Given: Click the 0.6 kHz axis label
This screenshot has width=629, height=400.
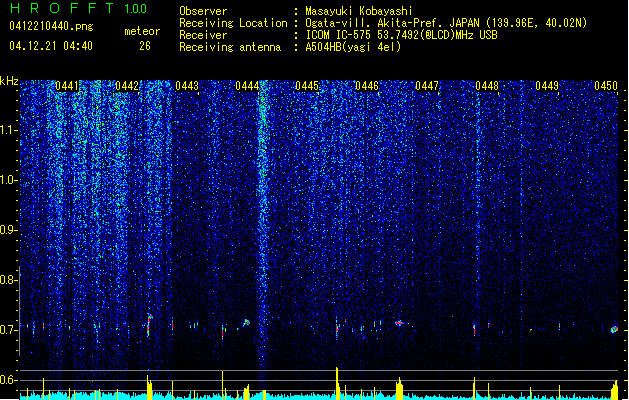Looking at the screenshot, I should [x=8, y=380].
